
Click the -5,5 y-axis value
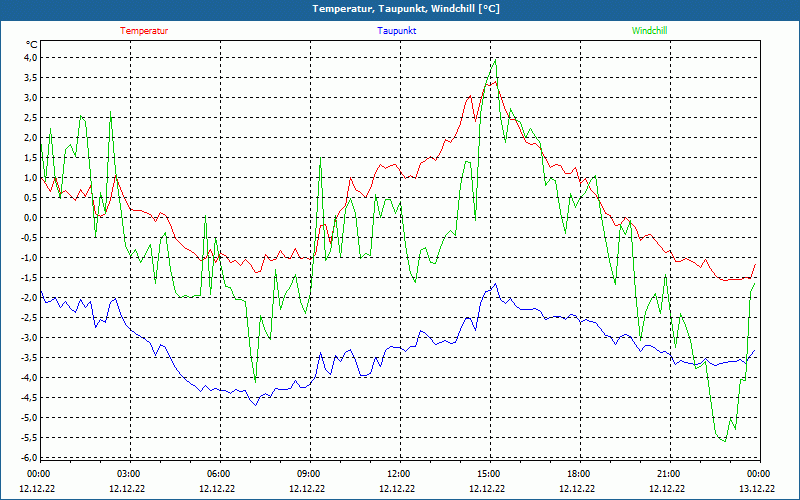(29, 437)
